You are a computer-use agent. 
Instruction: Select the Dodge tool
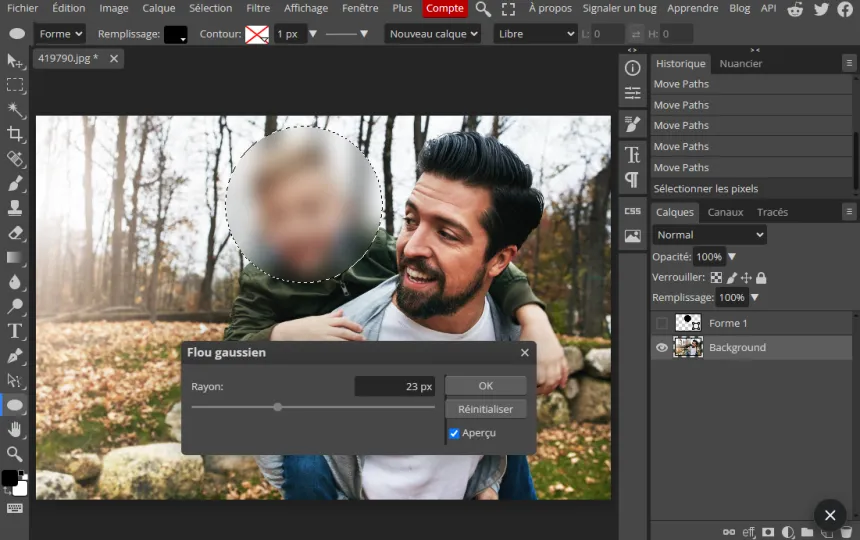click(14, 306)
